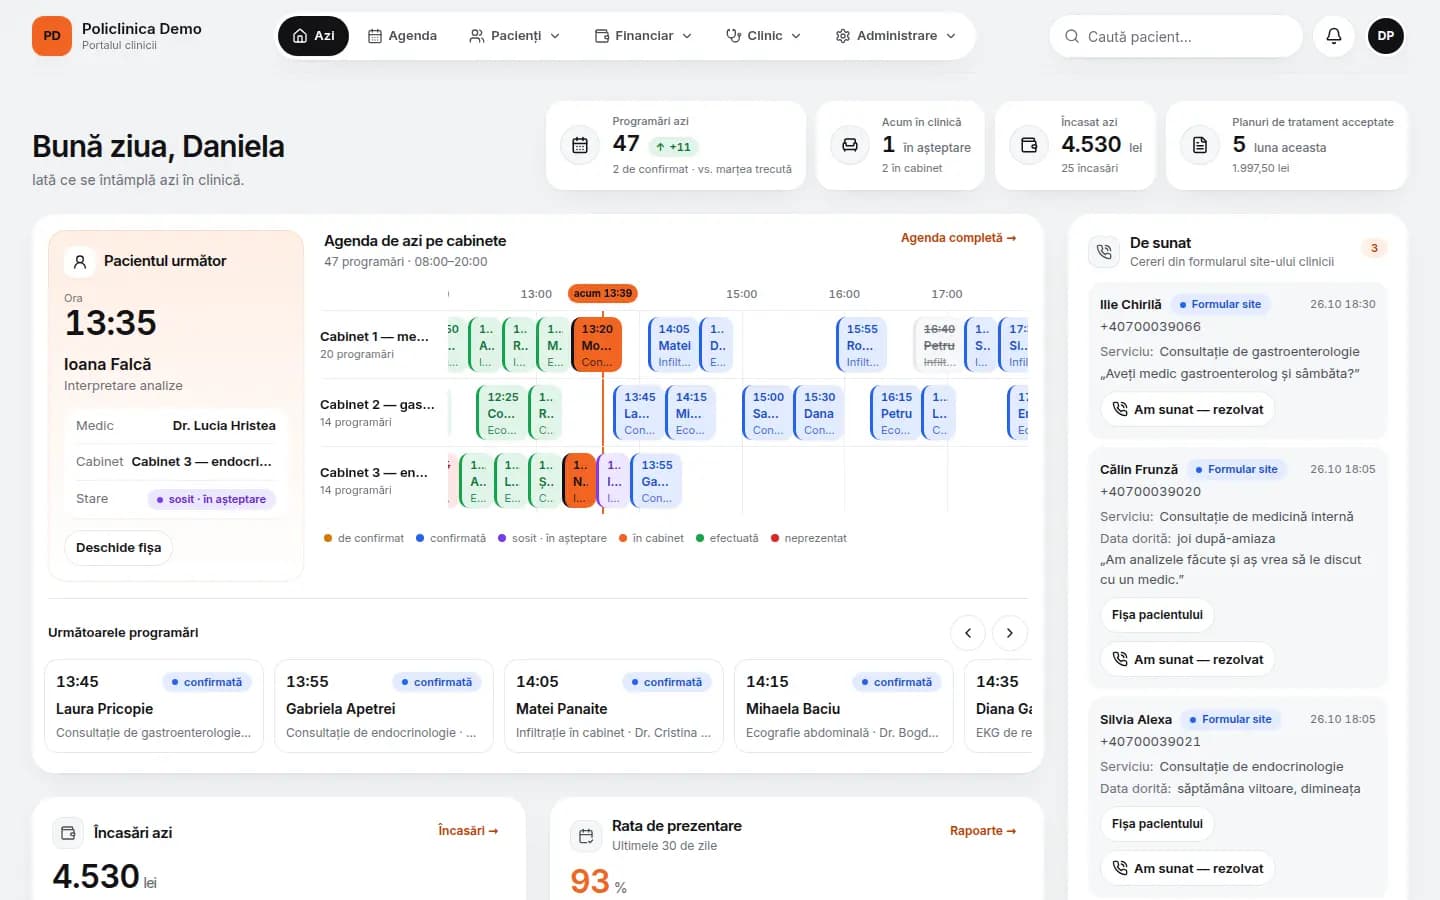Open Fișa pacientului for Silvia Alexa
Screen dimensions: 1440x900
click(1157, 824)
